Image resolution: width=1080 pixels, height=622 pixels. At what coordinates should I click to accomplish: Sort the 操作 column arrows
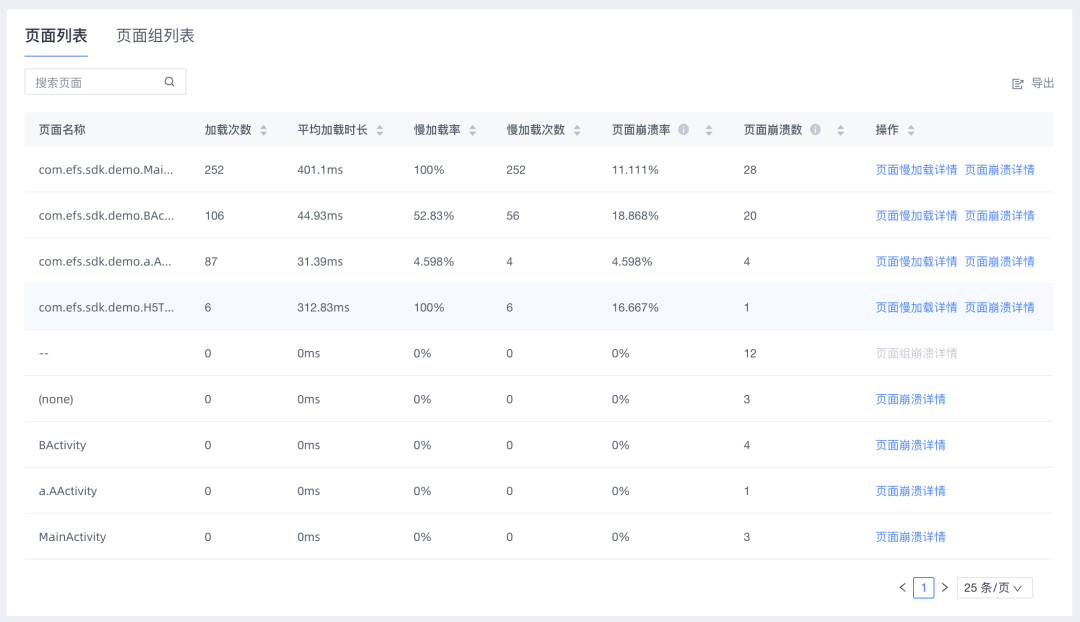click(911, 130)
